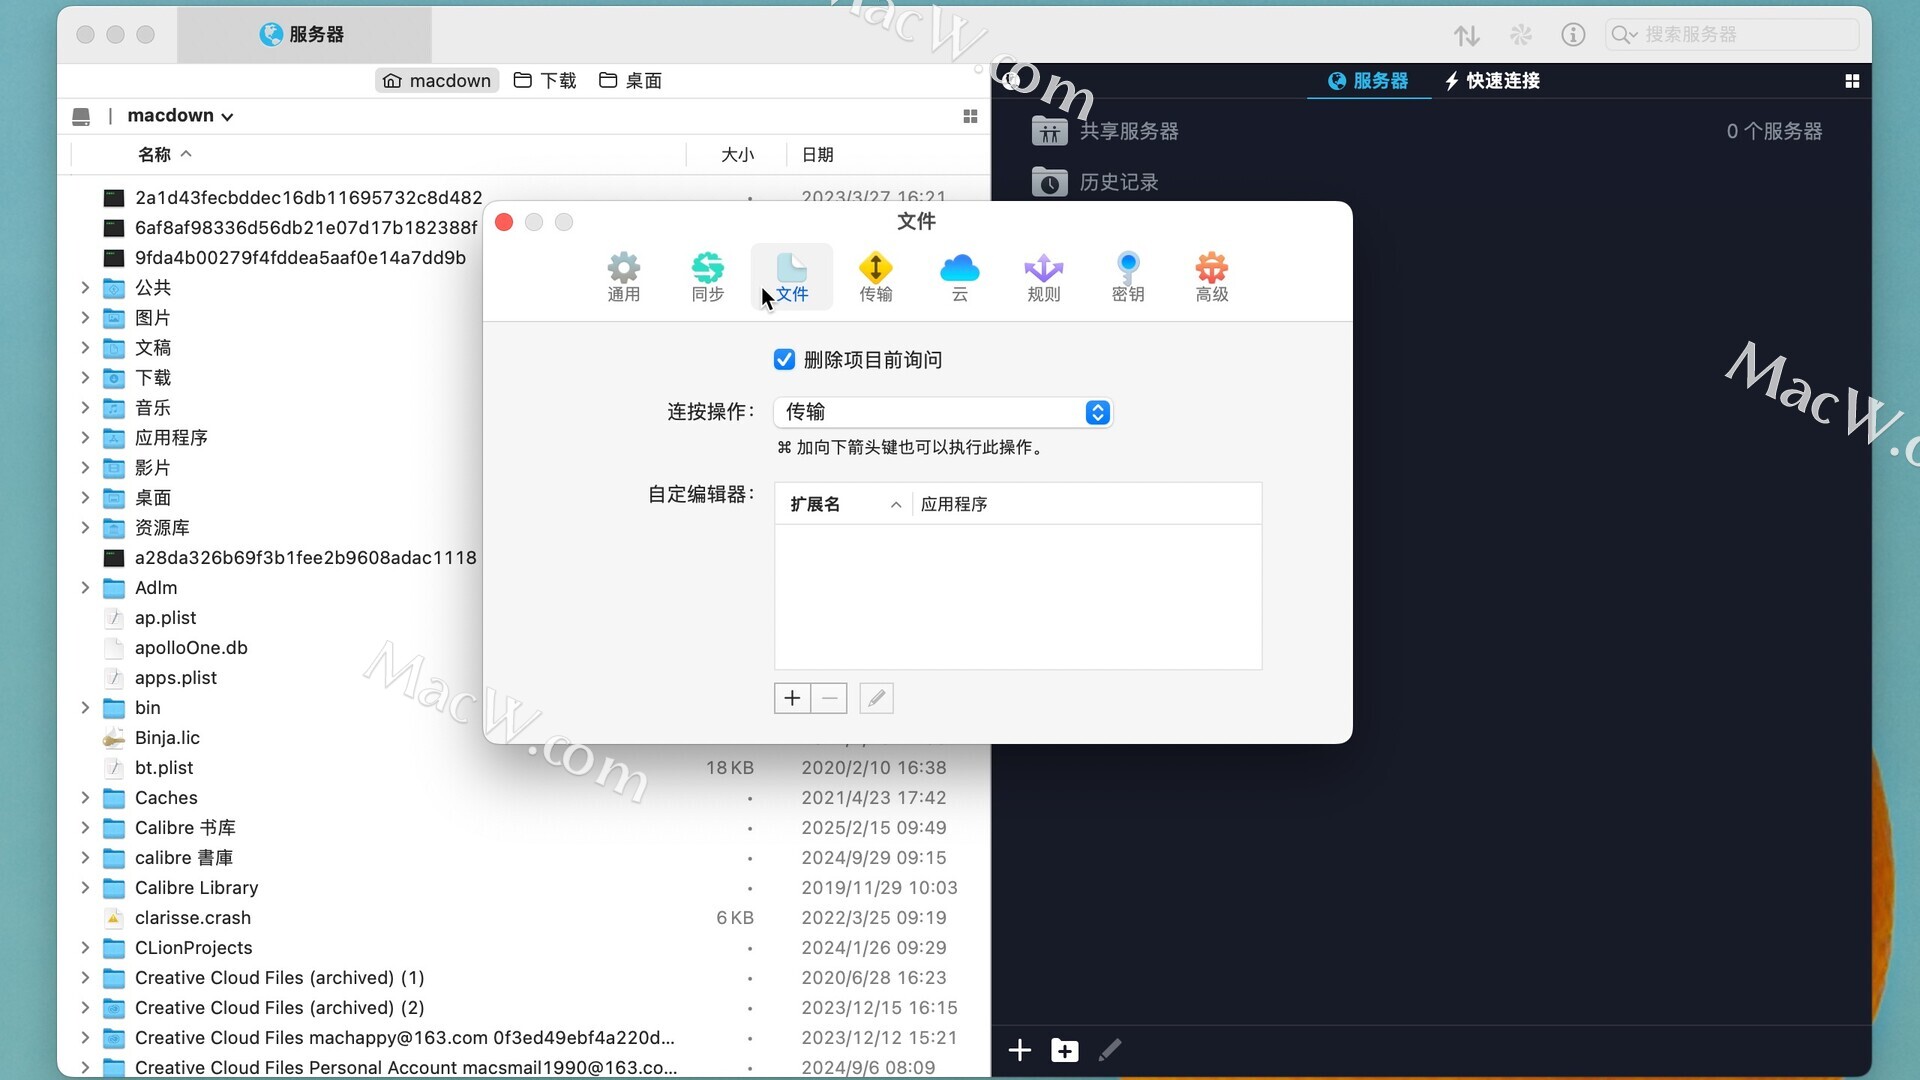This screenshot has width=1920, height=1080.
Task: Toggle the 删除项目前询问 checkbox
Action: (784, 360)
